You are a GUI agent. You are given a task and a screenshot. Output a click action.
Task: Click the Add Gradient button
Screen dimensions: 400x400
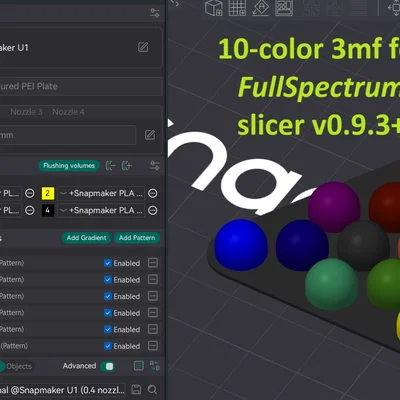point(86,238)
